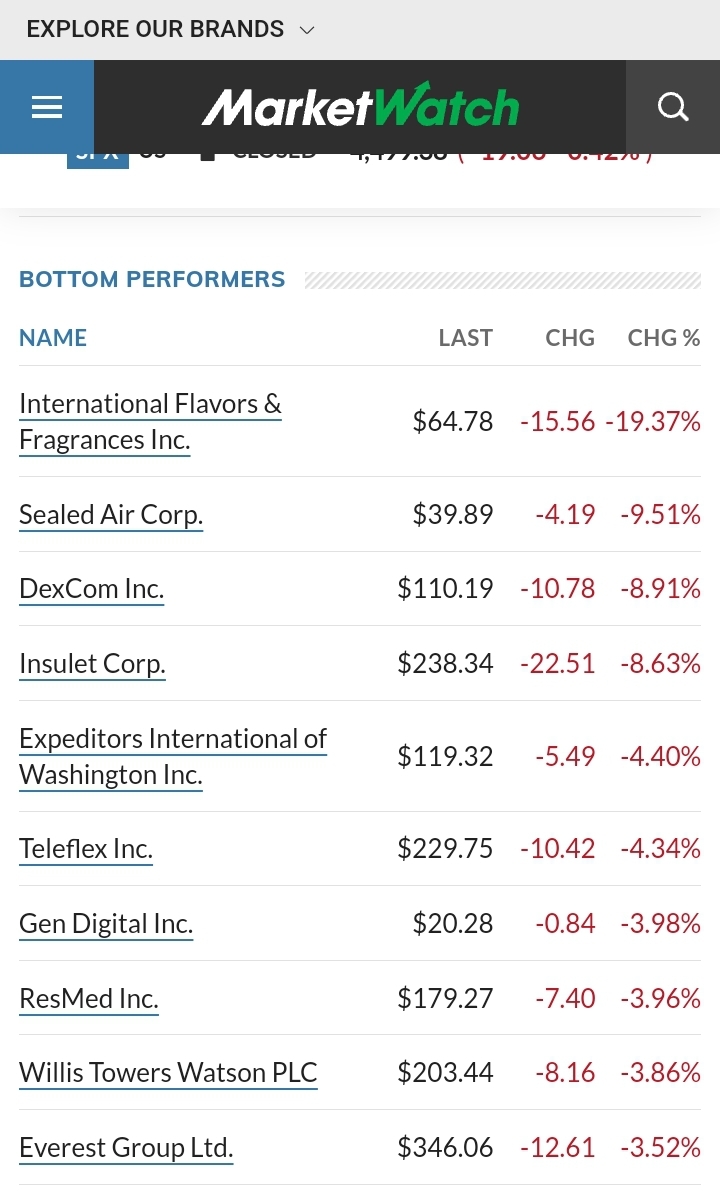This screenshot has height=1201, width=720.
Task: Go to Teleflex Inc. quote page
Action: pyautogui.click(x=86, y=849)
